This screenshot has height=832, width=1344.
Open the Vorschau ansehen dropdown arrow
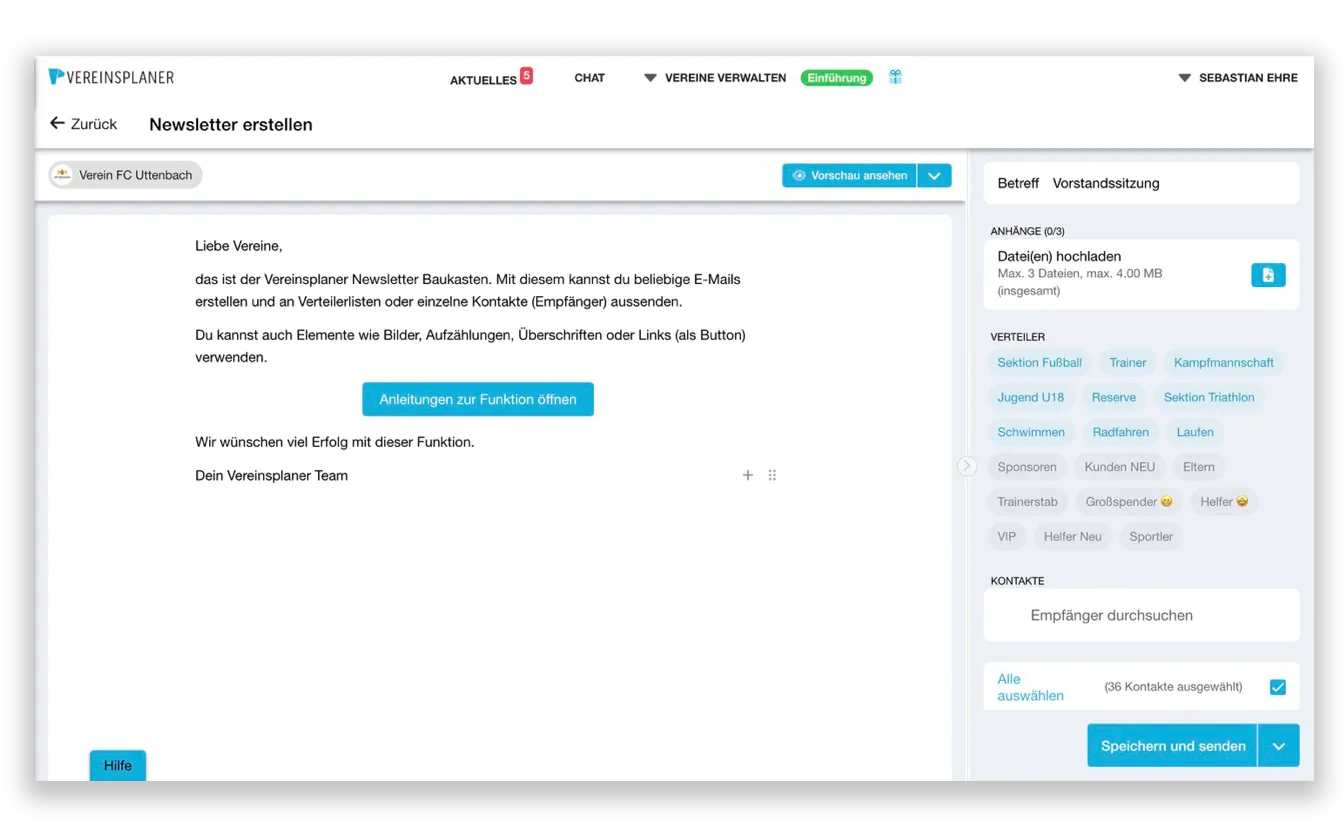pos(934,175)
